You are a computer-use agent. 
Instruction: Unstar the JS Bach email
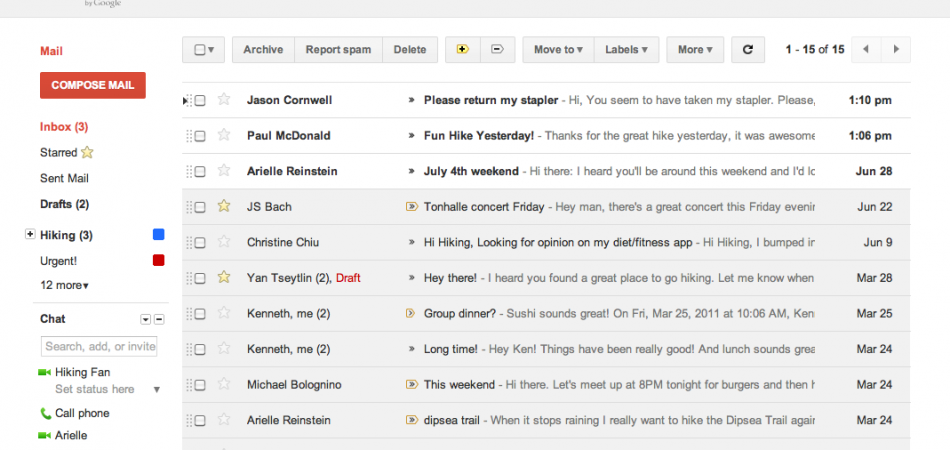point(224,207)
